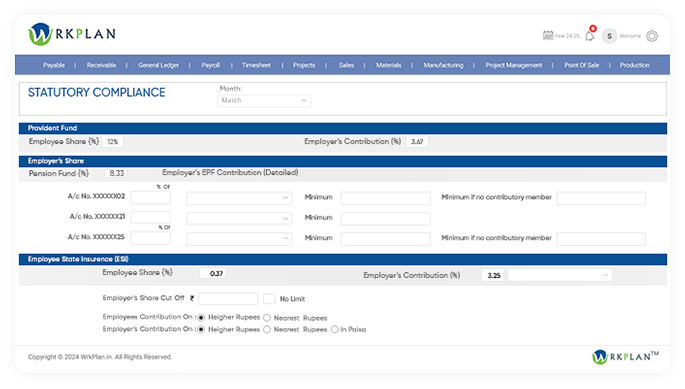Image resolution: width=685 pixels, height=389 pixels.
Task: Click the Provident Fund section header
Action: tap(342, 128)
